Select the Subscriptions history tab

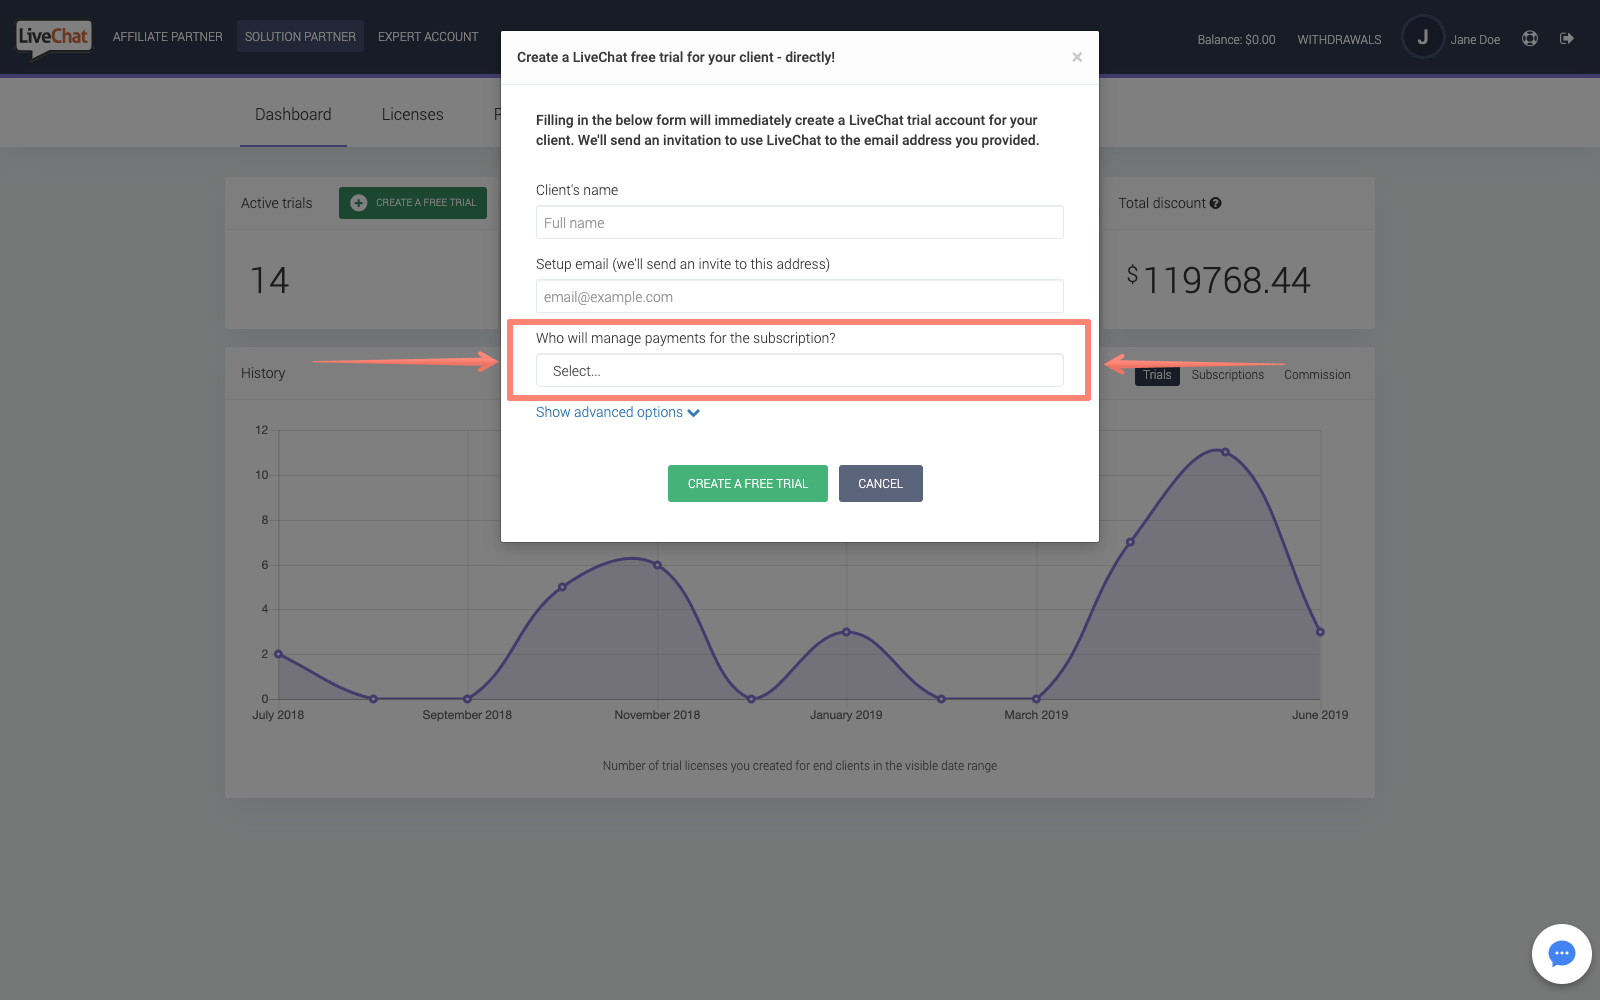click(x=1227, y=375)
